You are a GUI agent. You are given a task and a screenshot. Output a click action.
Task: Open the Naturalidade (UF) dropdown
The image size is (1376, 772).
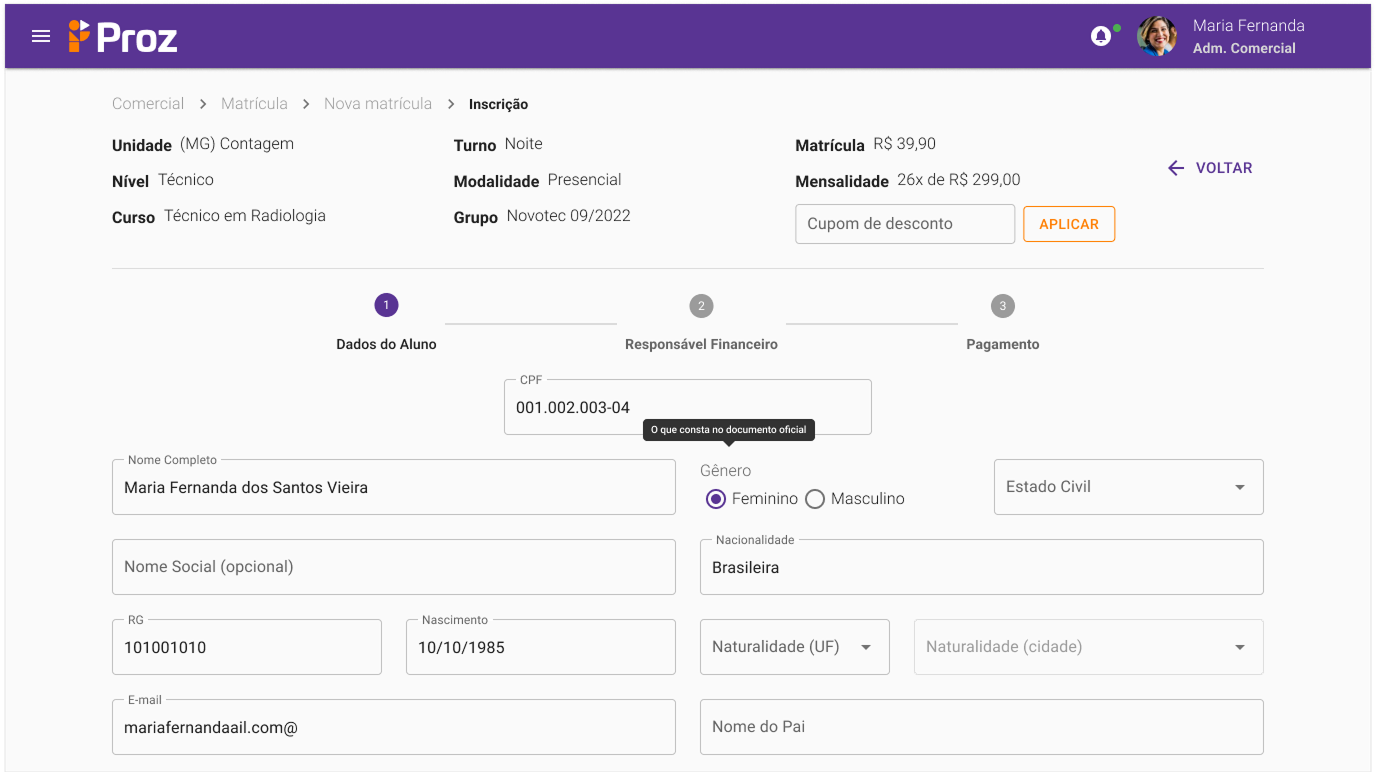[x=794, y=647]
